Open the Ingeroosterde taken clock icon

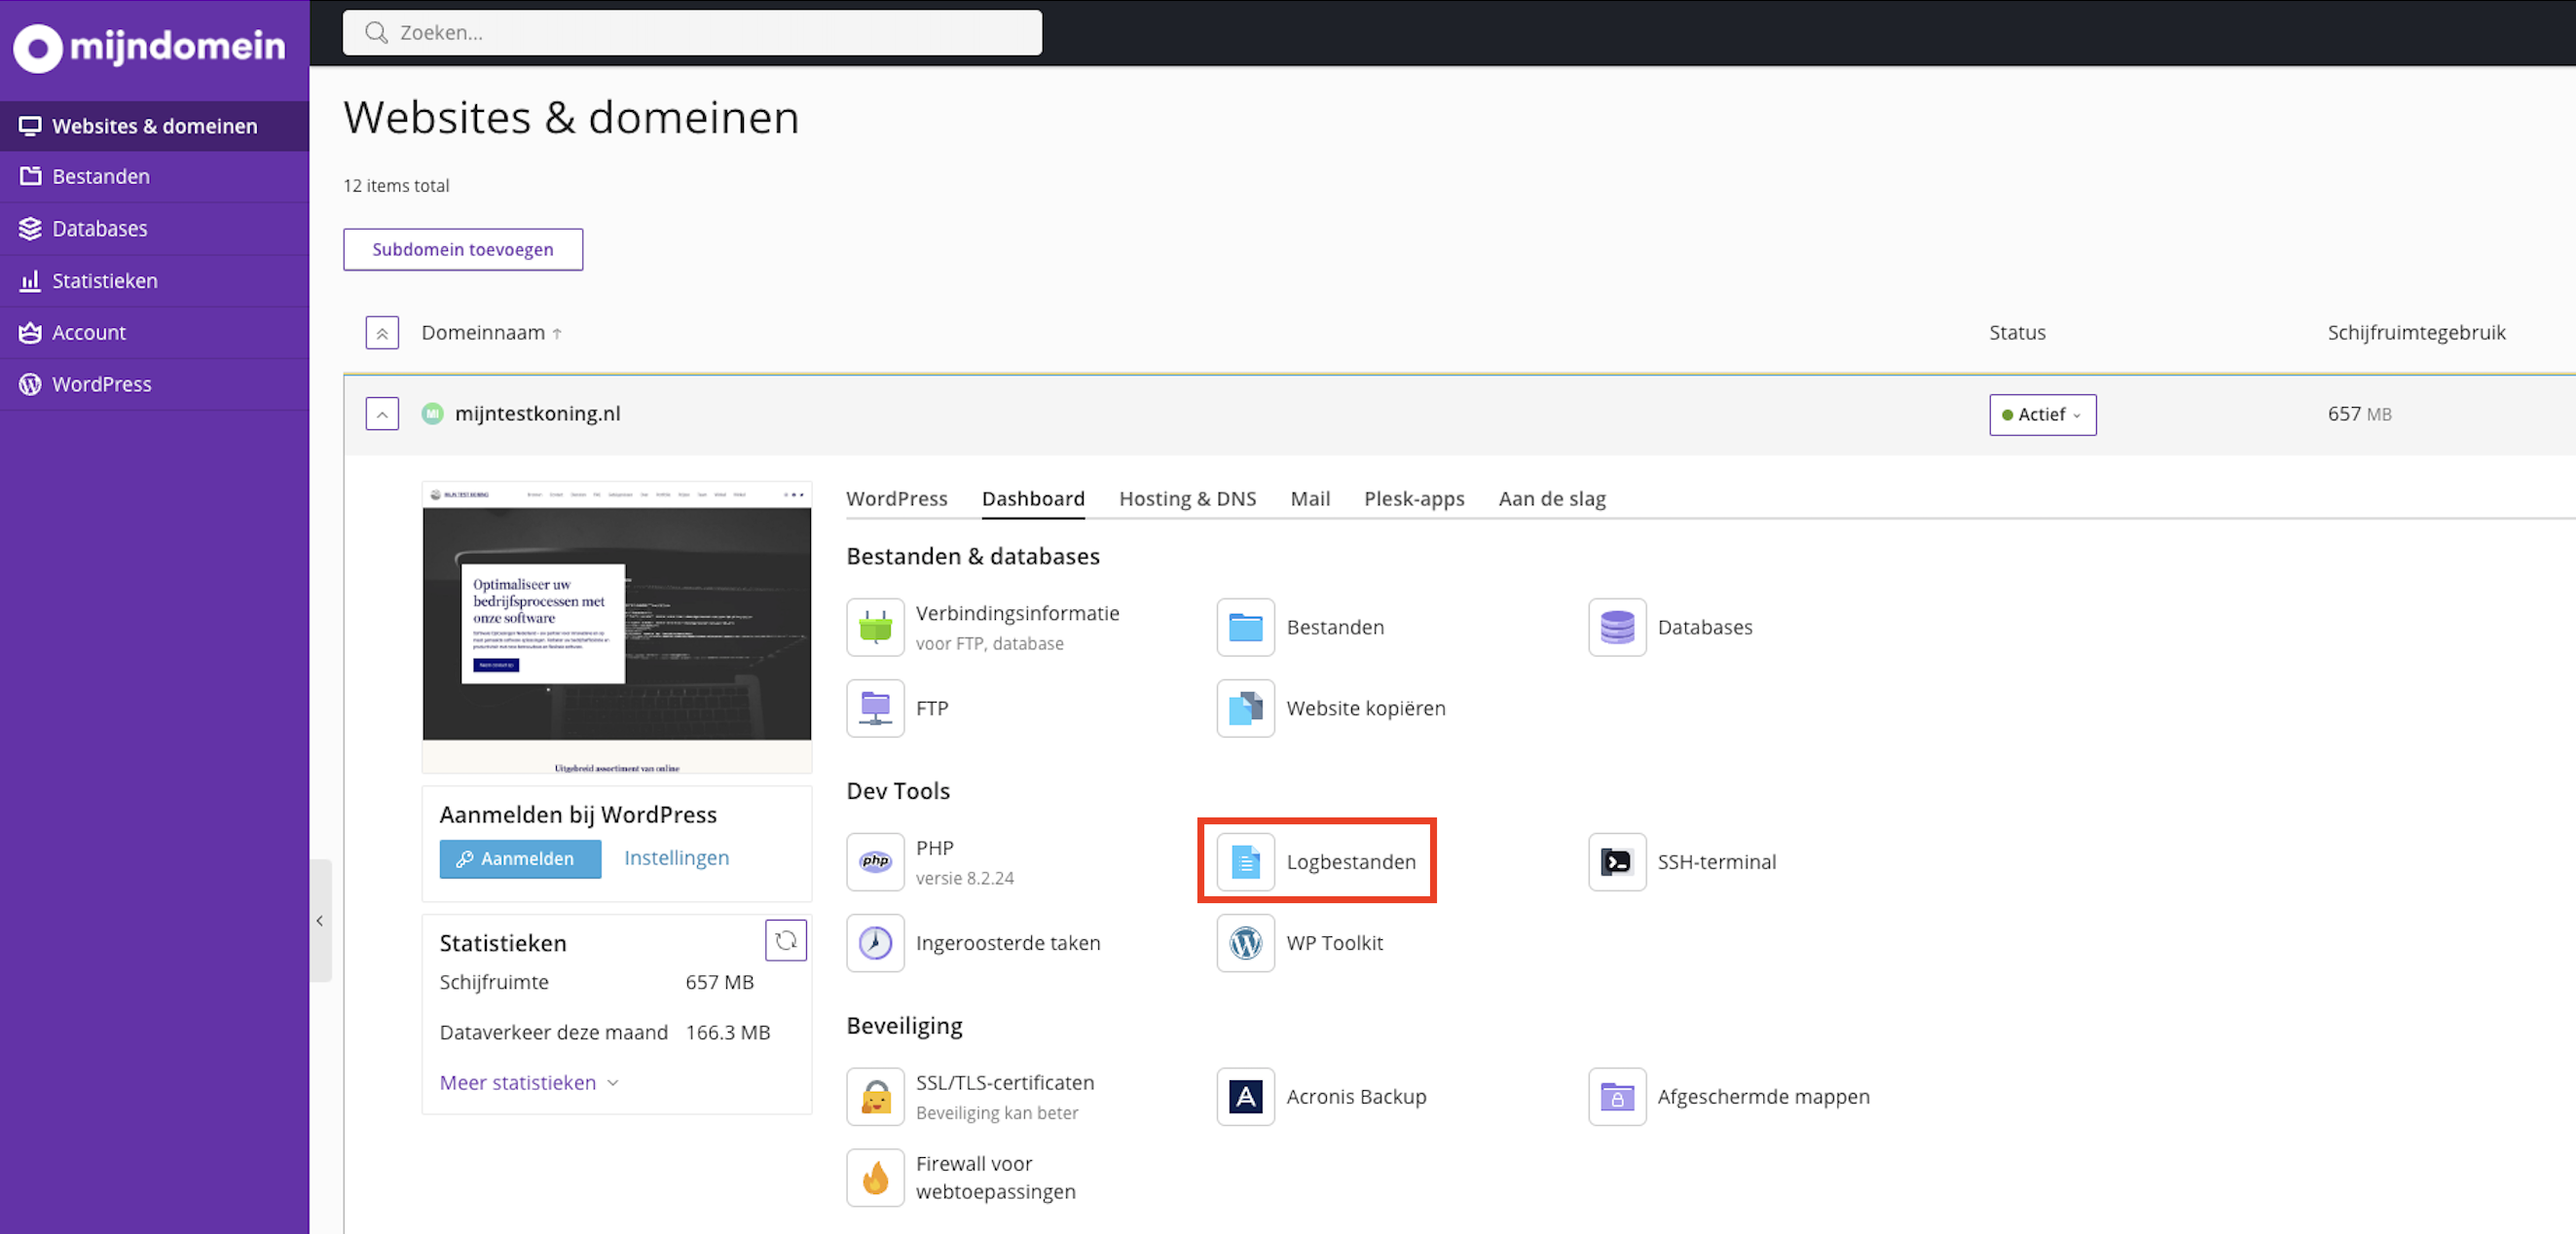875,942
